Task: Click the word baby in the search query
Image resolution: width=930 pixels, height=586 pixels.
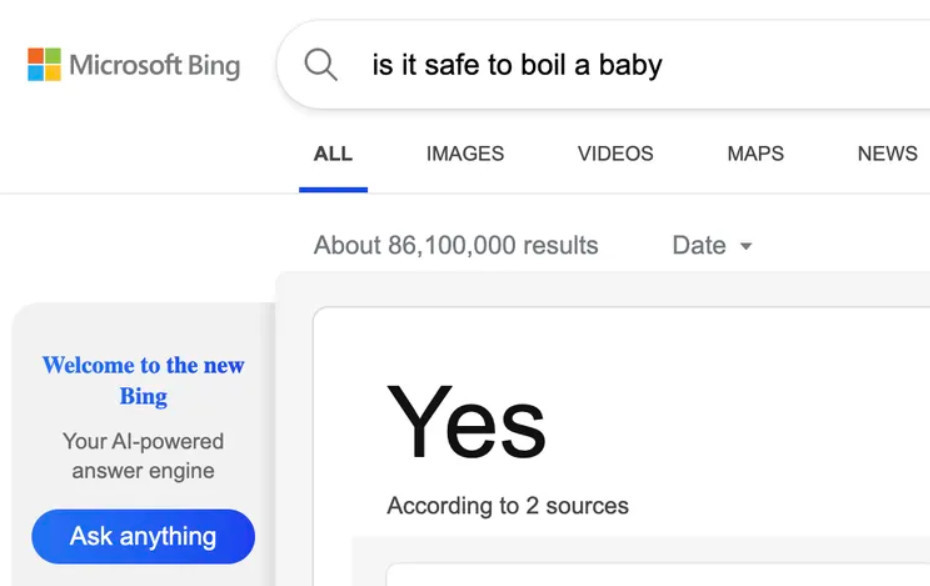Action: click(630, 66)
